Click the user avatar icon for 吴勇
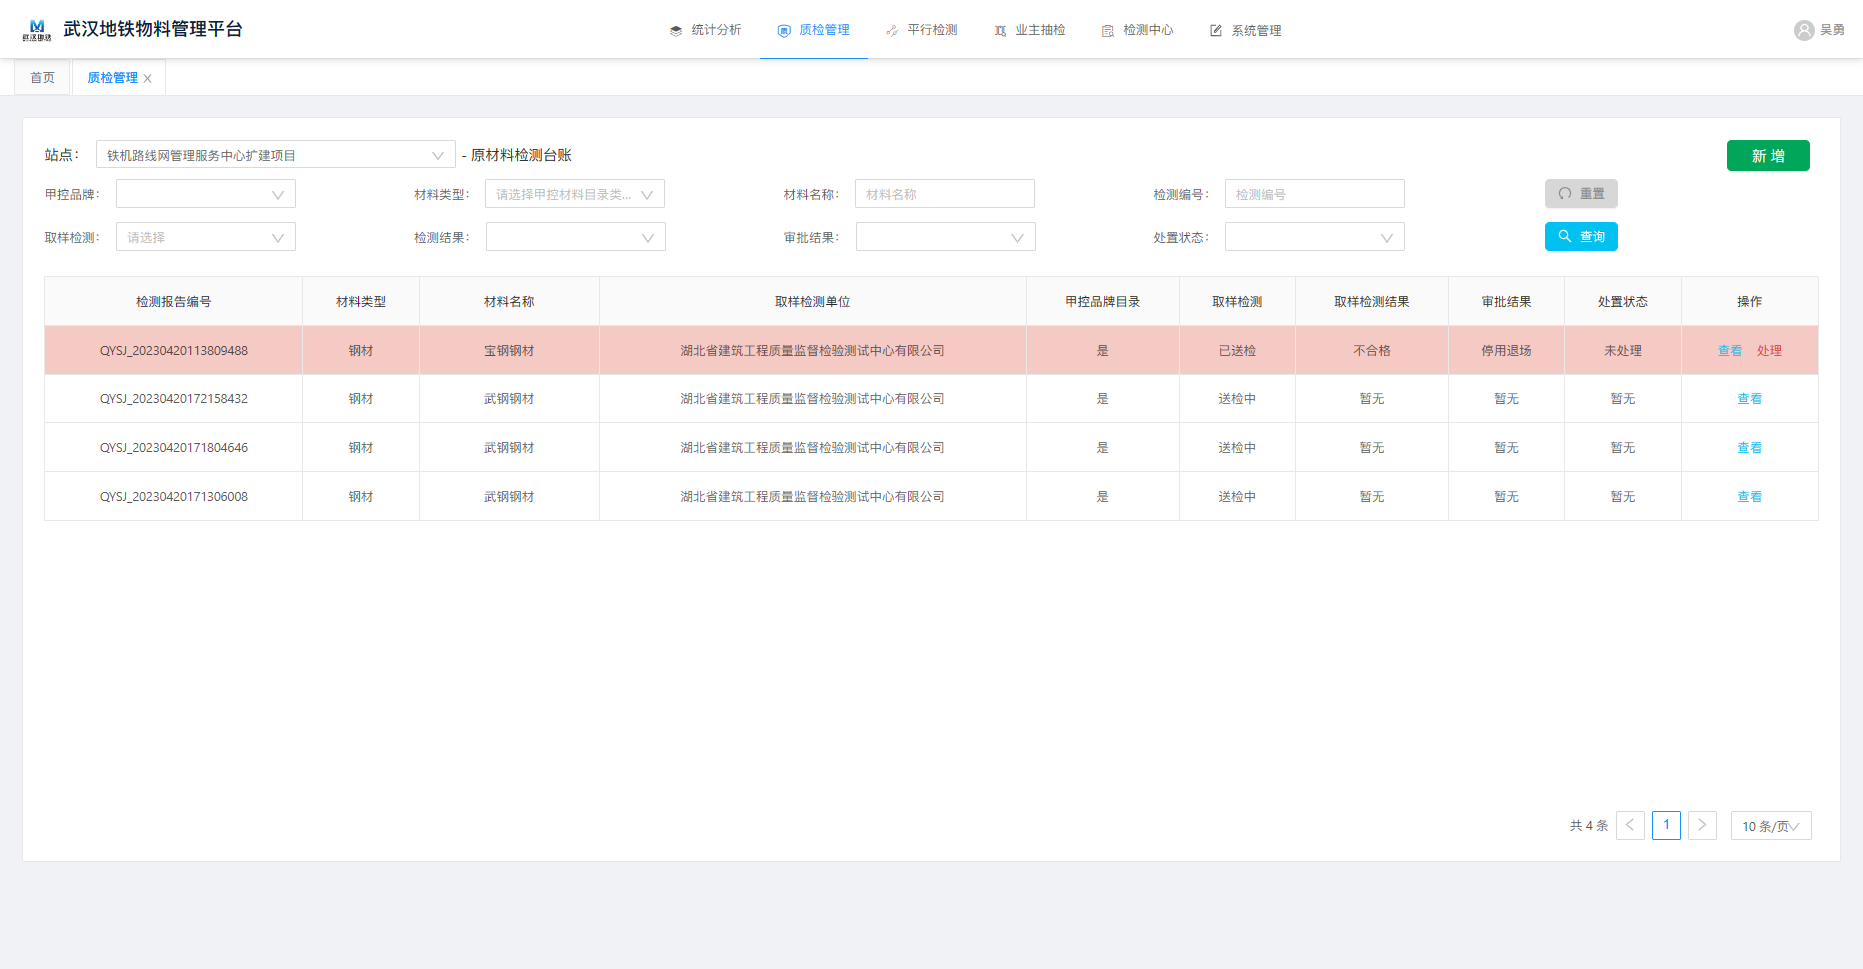Image resolution: width=1863 pixels, height=969 pixels. (x=1804, y=30)
